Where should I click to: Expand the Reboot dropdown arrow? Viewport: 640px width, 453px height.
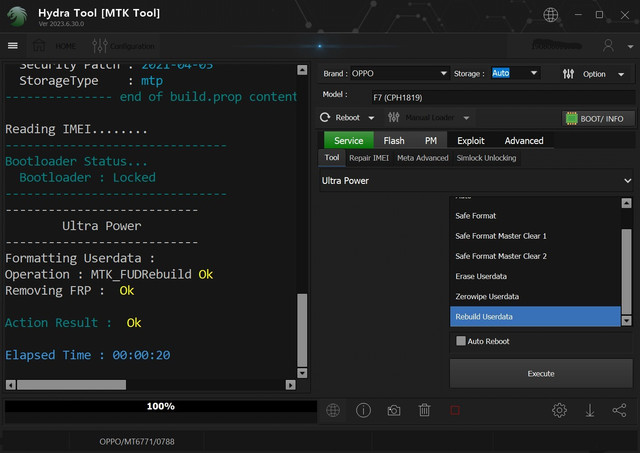point(371,118)
